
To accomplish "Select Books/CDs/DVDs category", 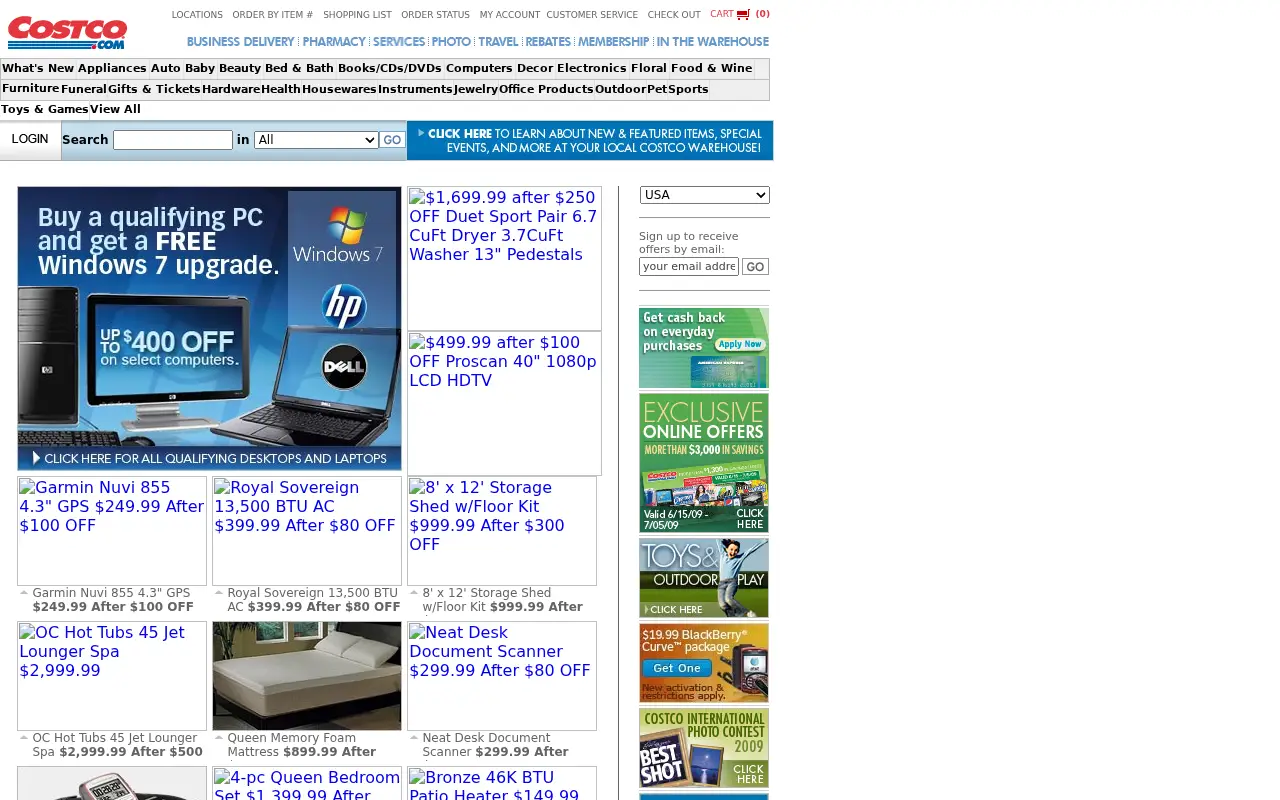I will point(390,69).
